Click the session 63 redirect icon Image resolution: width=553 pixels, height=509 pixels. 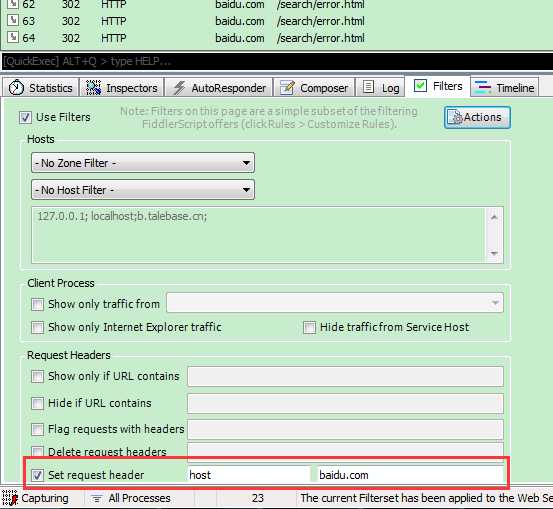tap(13, 20)
